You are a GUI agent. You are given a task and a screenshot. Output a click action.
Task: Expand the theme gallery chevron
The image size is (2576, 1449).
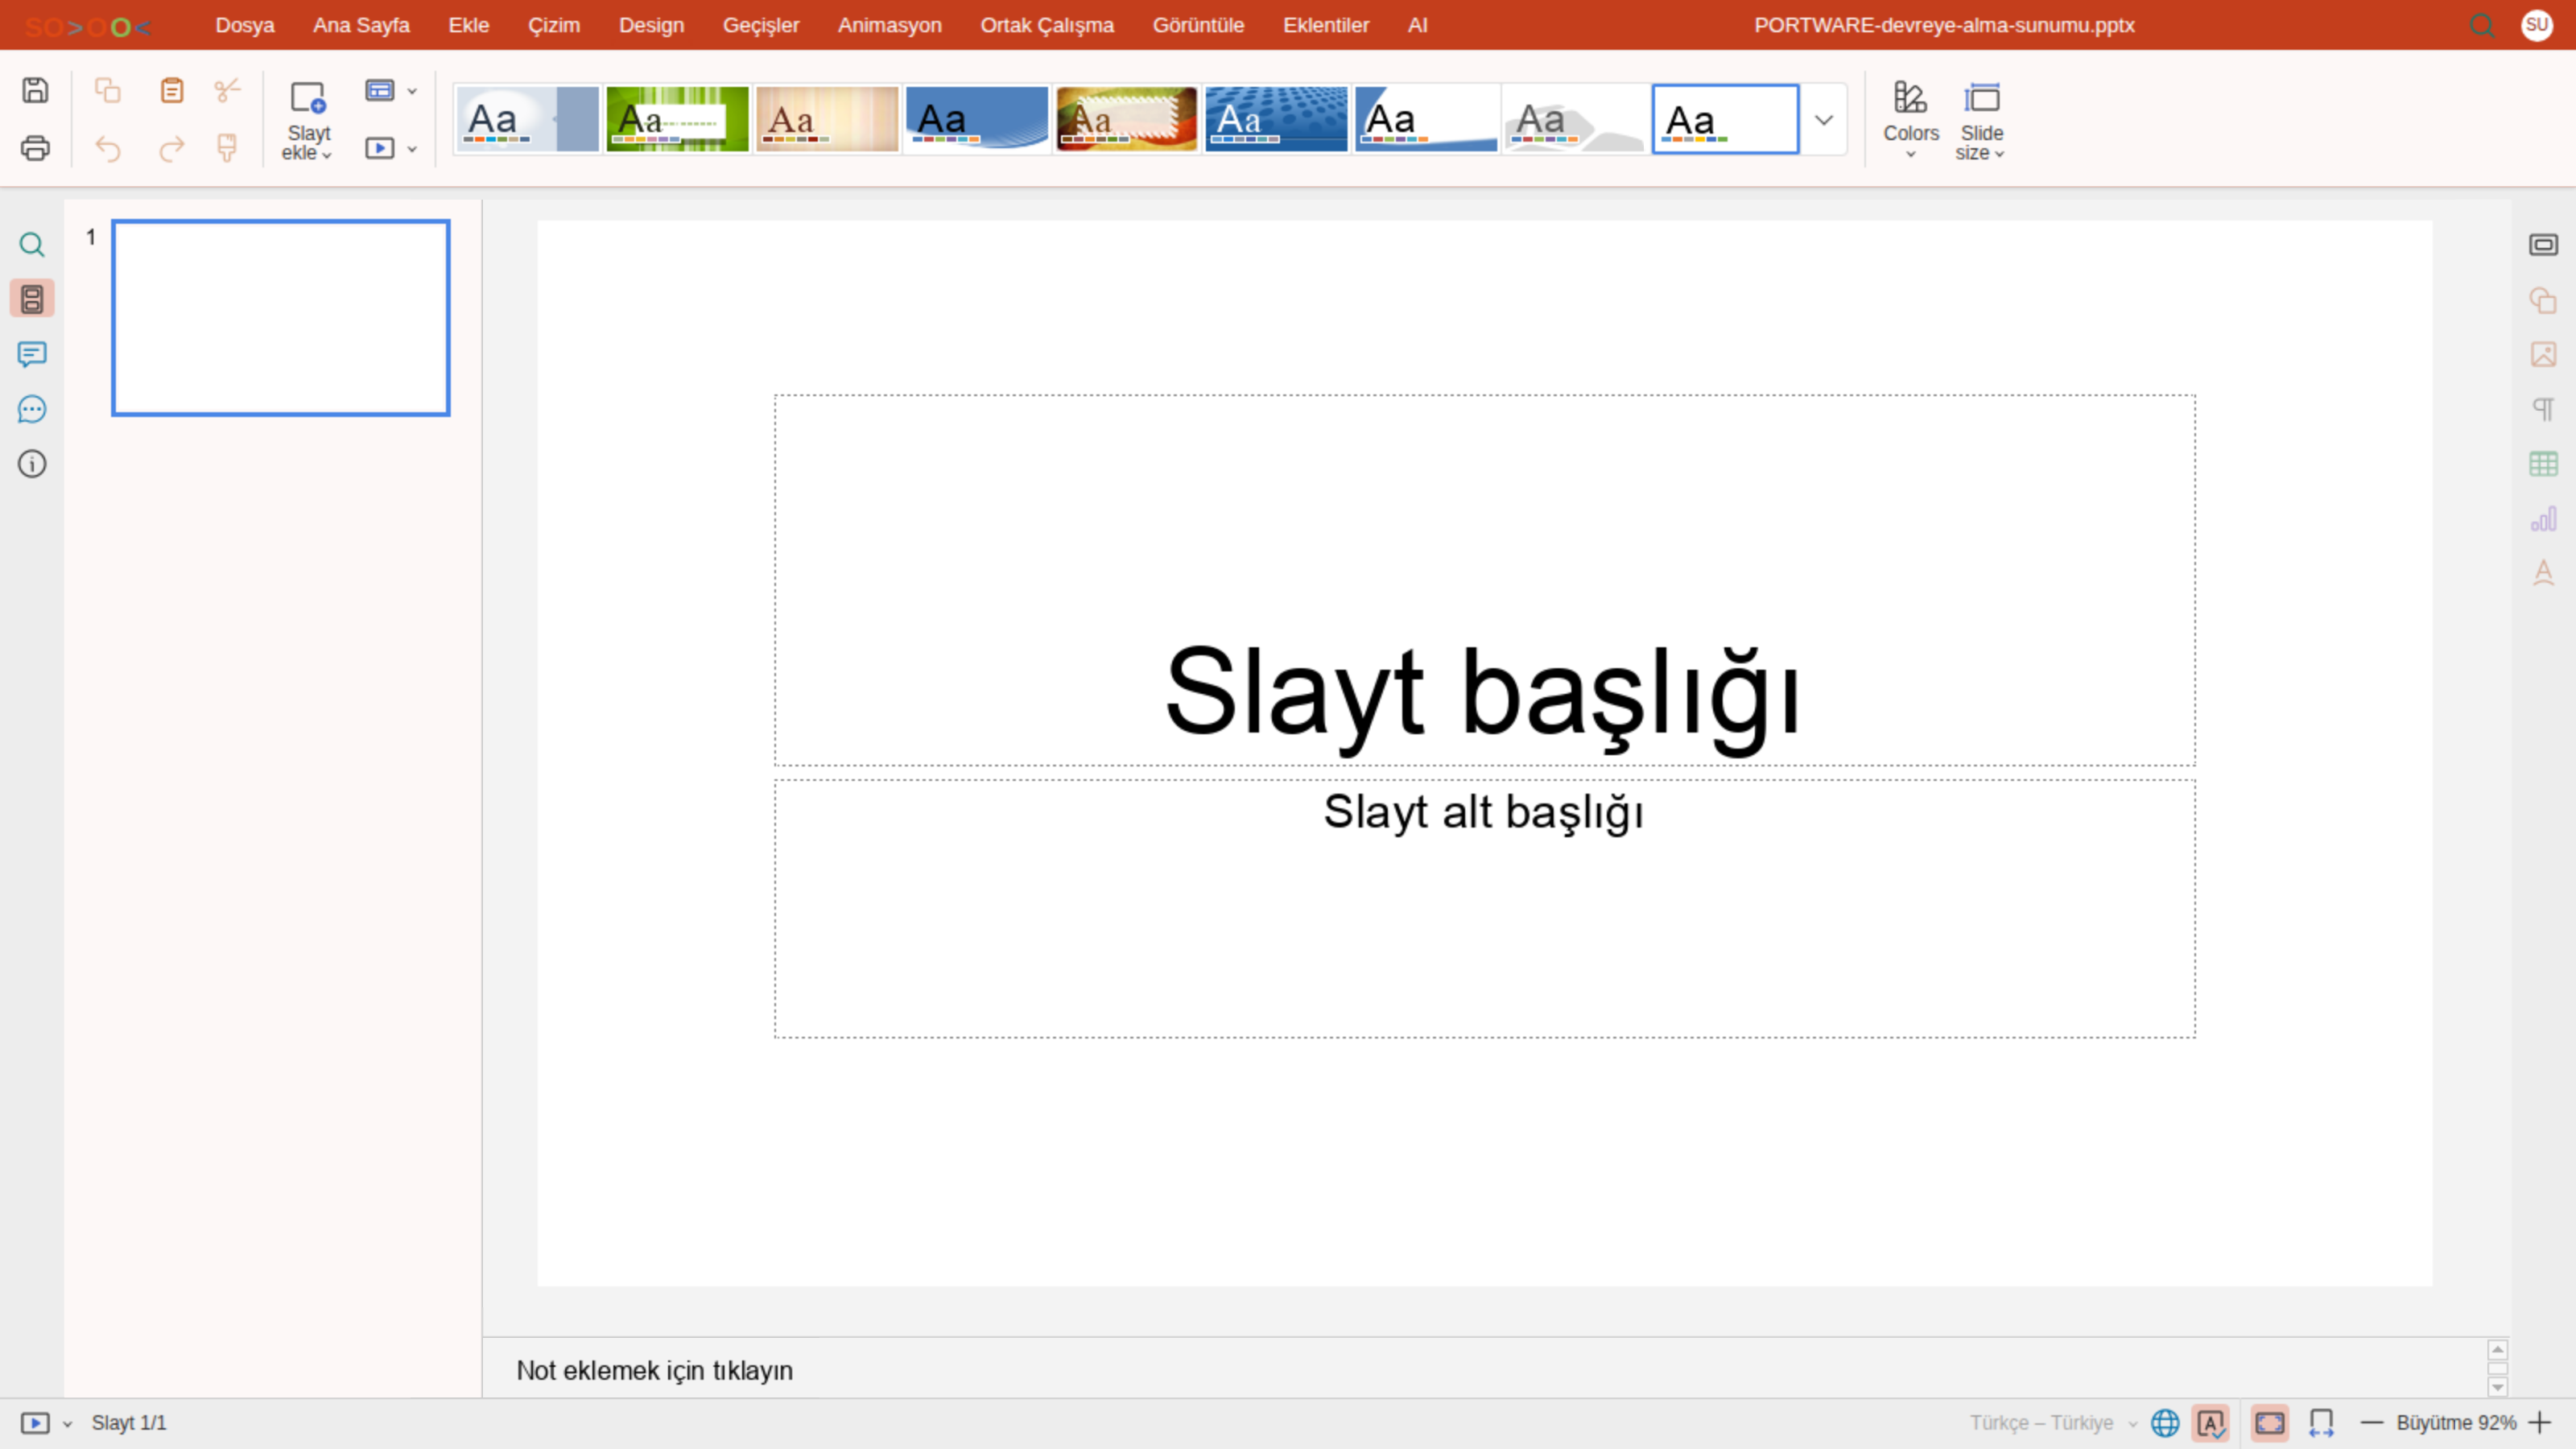click(1823, 119)
